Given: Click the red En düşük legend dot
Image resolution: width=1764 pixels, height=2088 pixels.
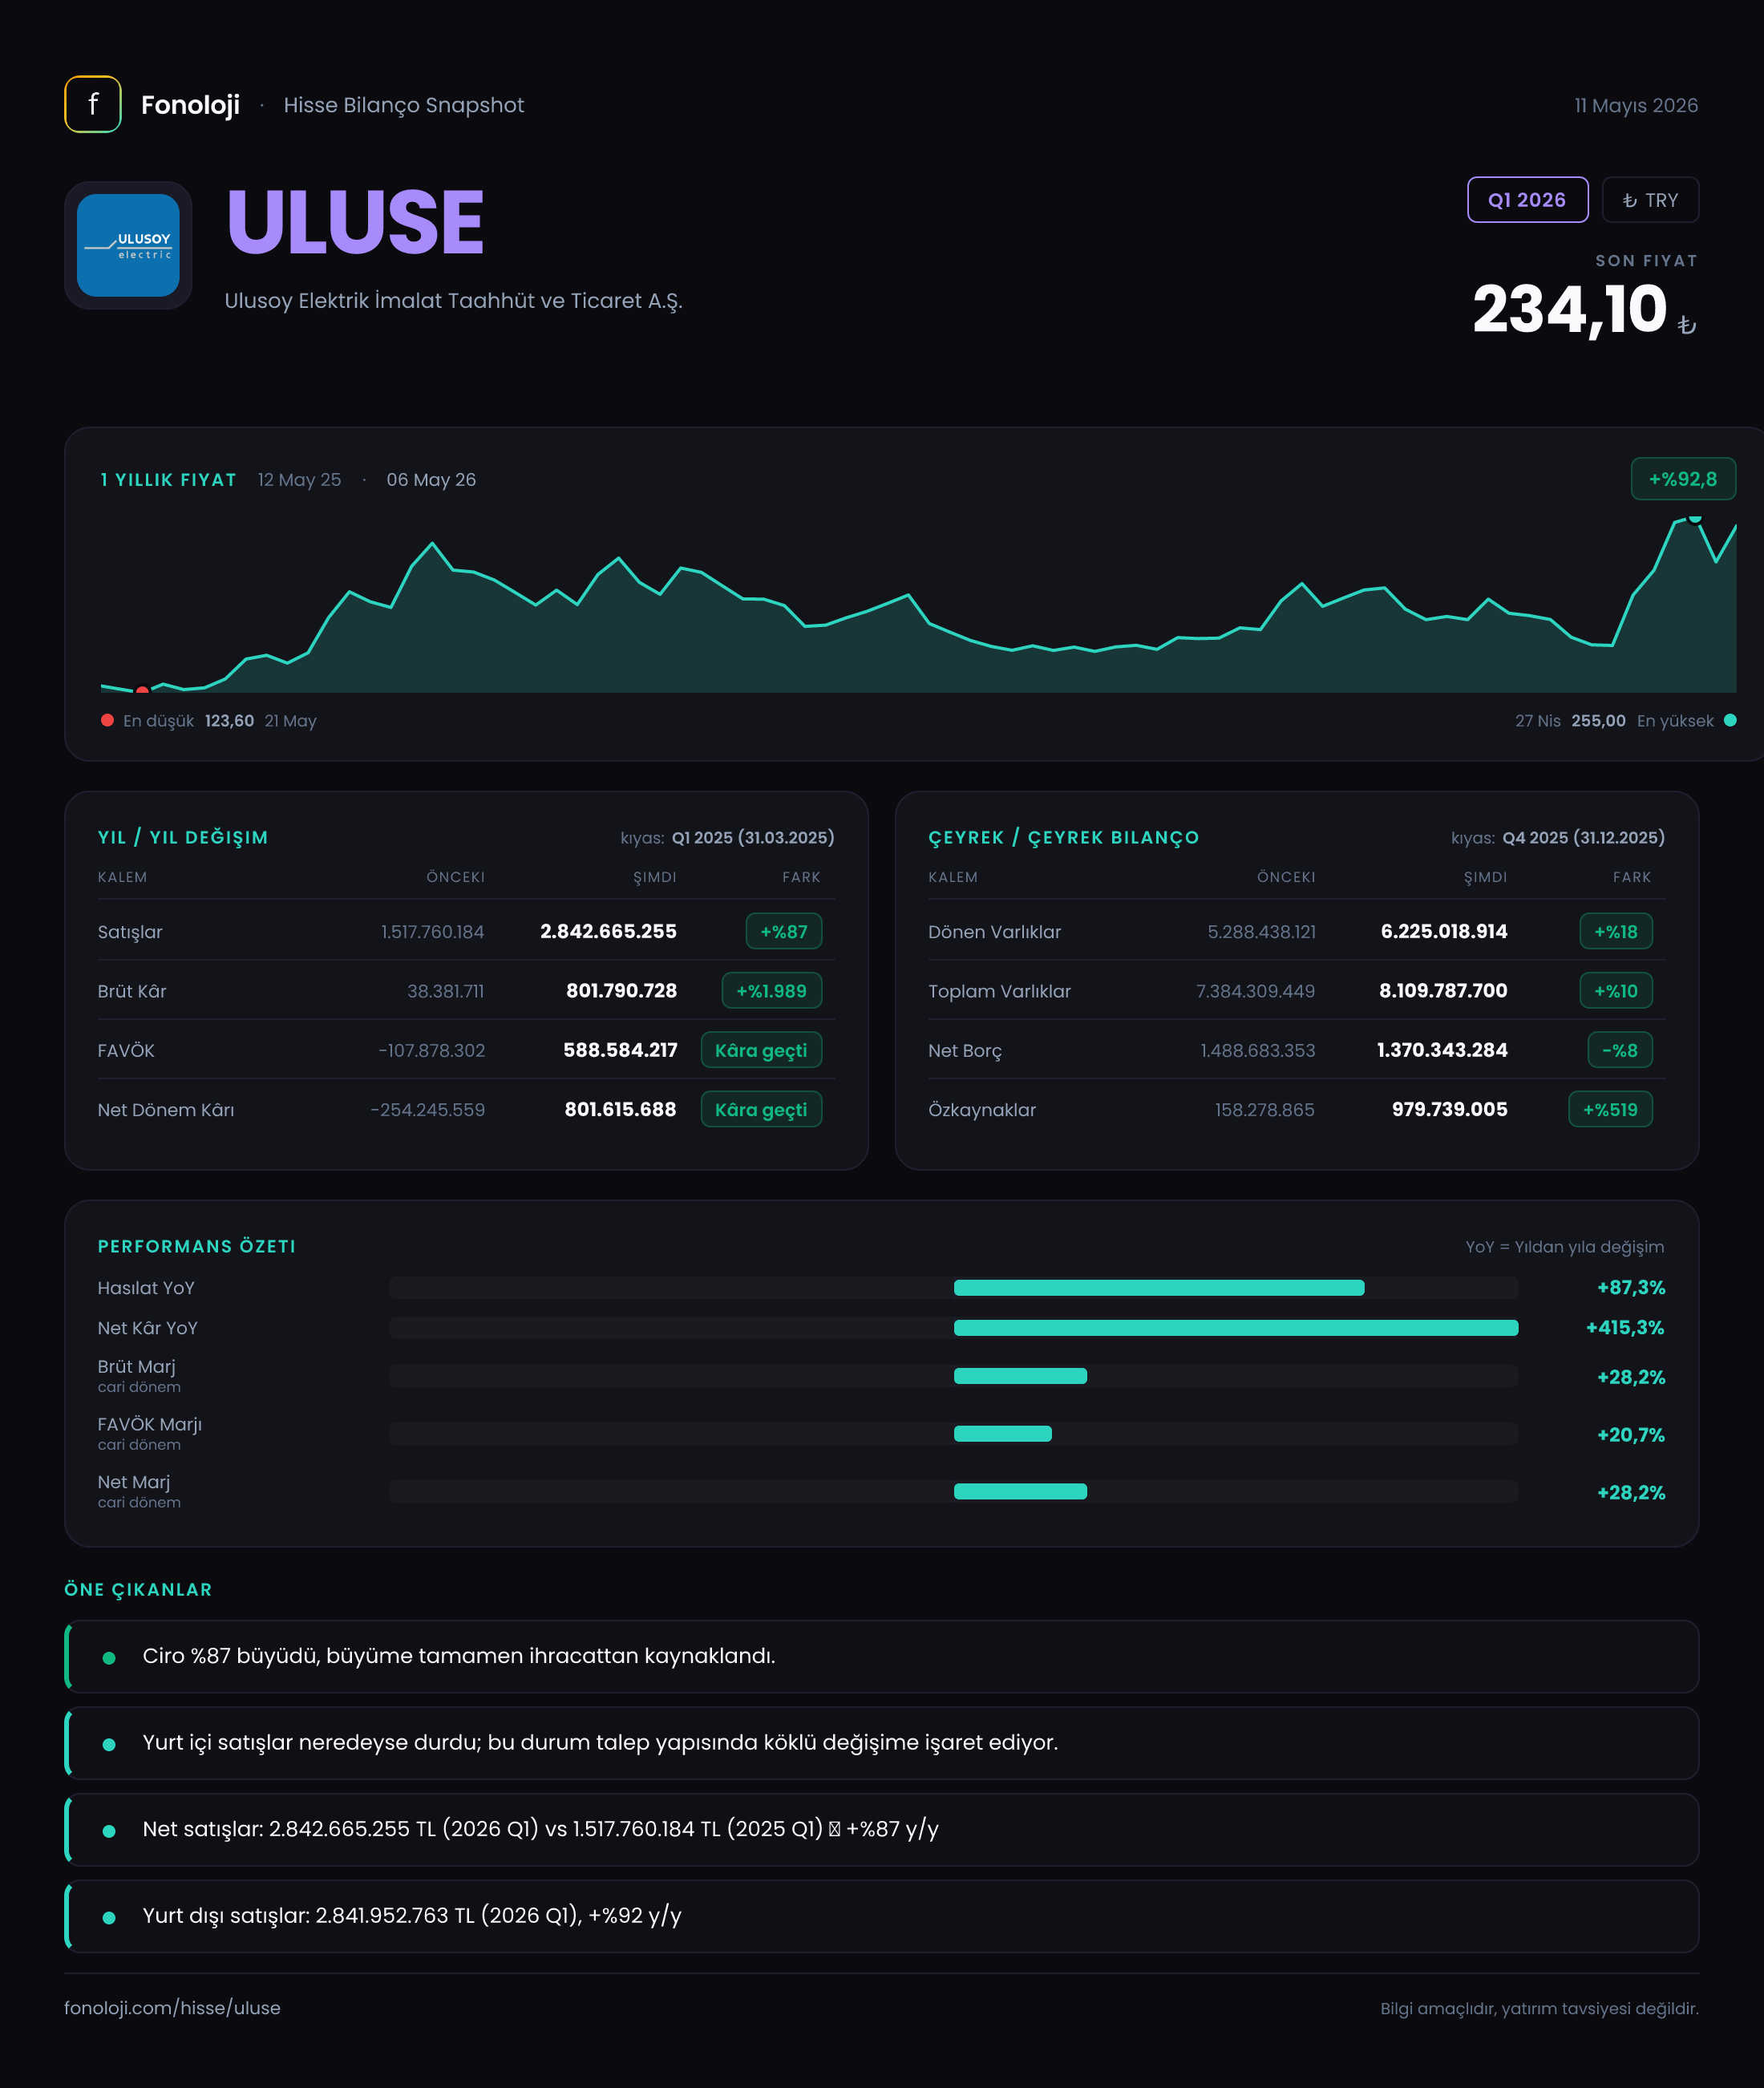Looking at the screenshot, I should click(107, 720).
